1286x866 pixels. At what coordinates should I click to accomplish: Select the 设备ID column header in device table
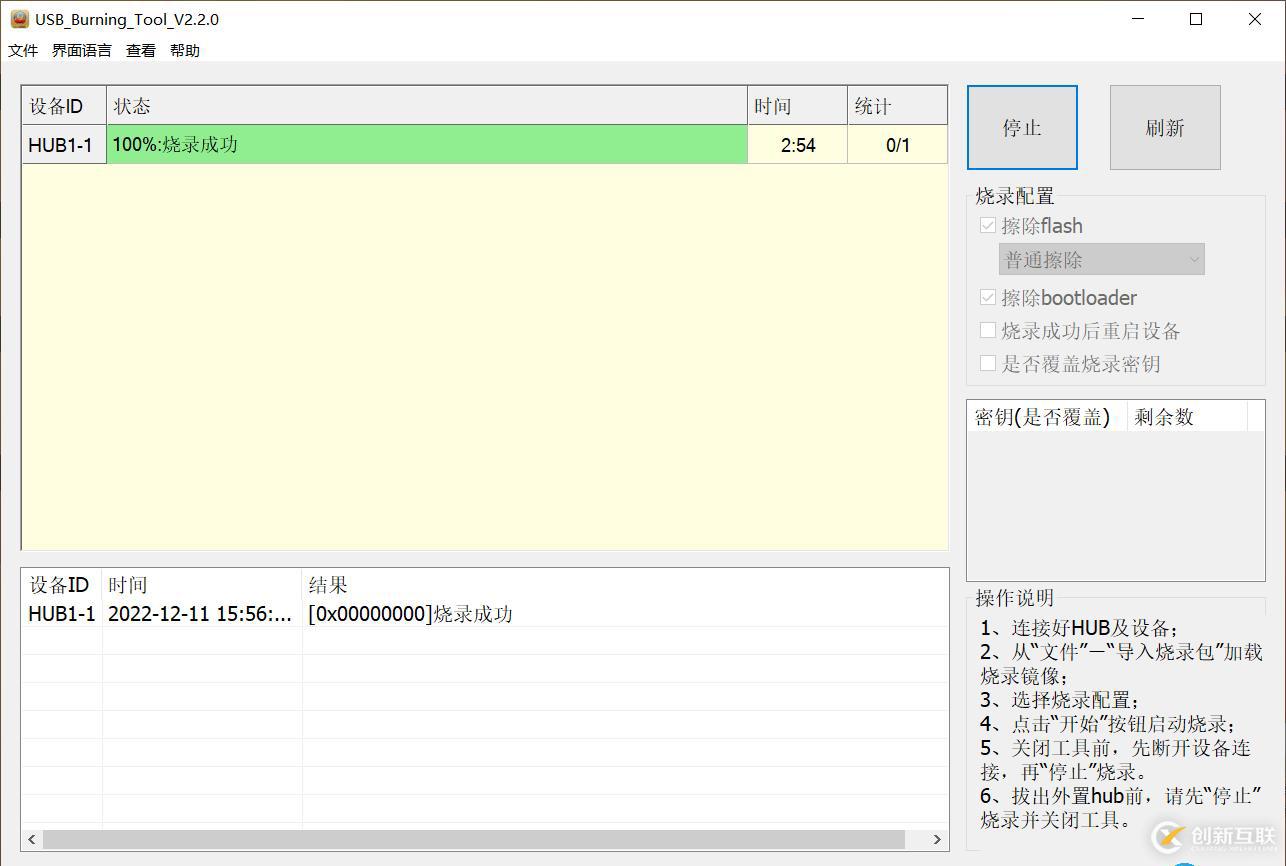[64, 106]
